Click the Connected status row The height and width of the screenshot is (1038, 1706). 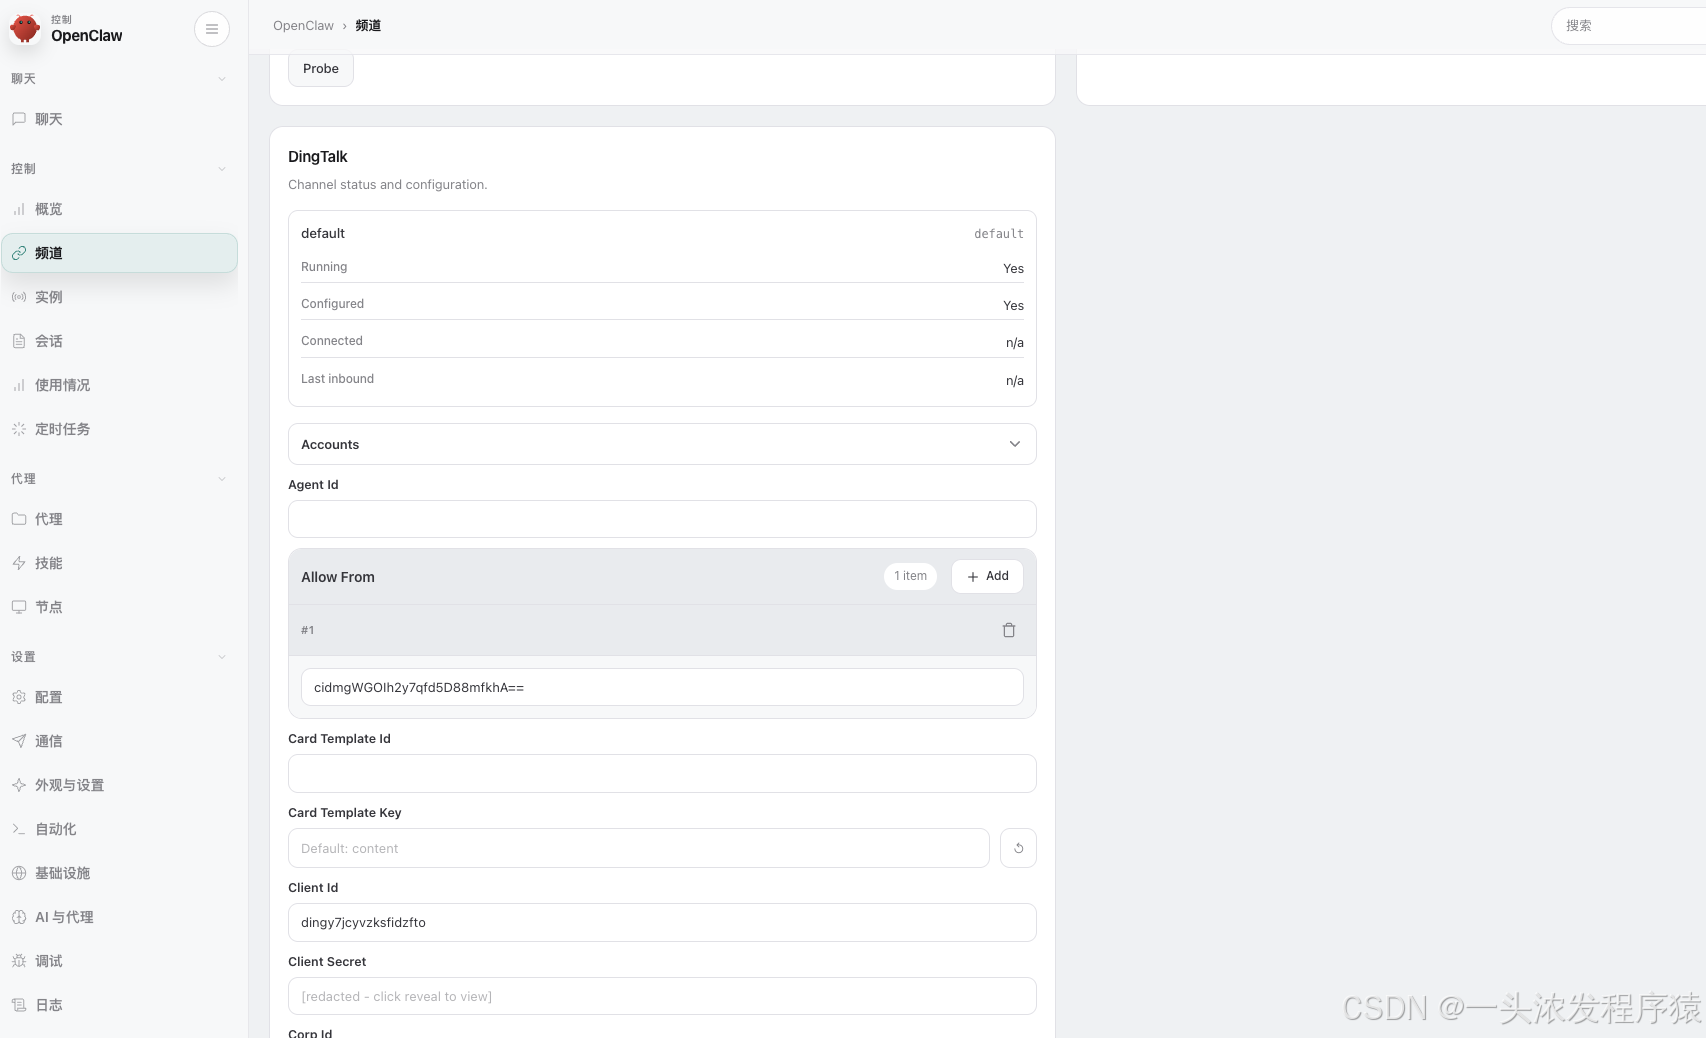point(662,341)
